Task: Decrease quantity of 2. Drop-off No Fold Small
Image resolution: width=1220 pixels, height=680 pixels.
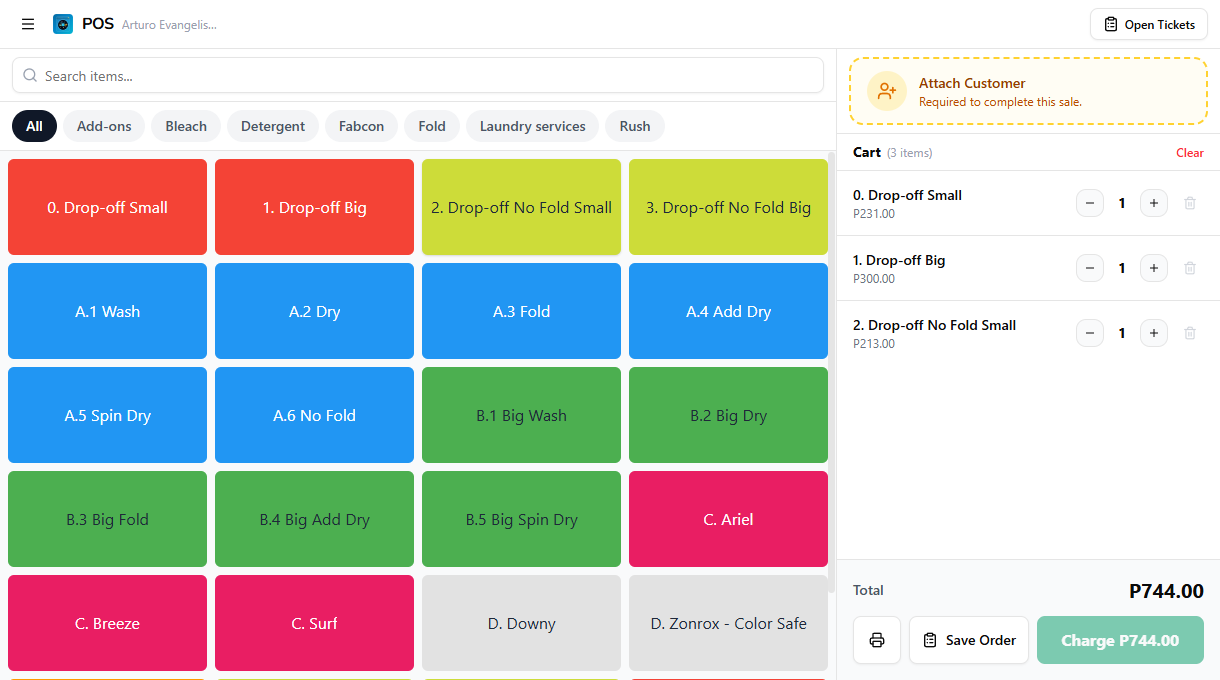Action: (x=1090, y=333)
